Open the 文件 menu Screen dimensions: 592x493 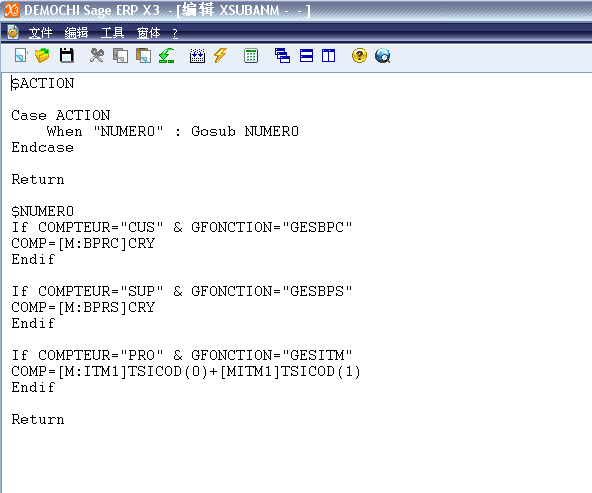point(40,33)
